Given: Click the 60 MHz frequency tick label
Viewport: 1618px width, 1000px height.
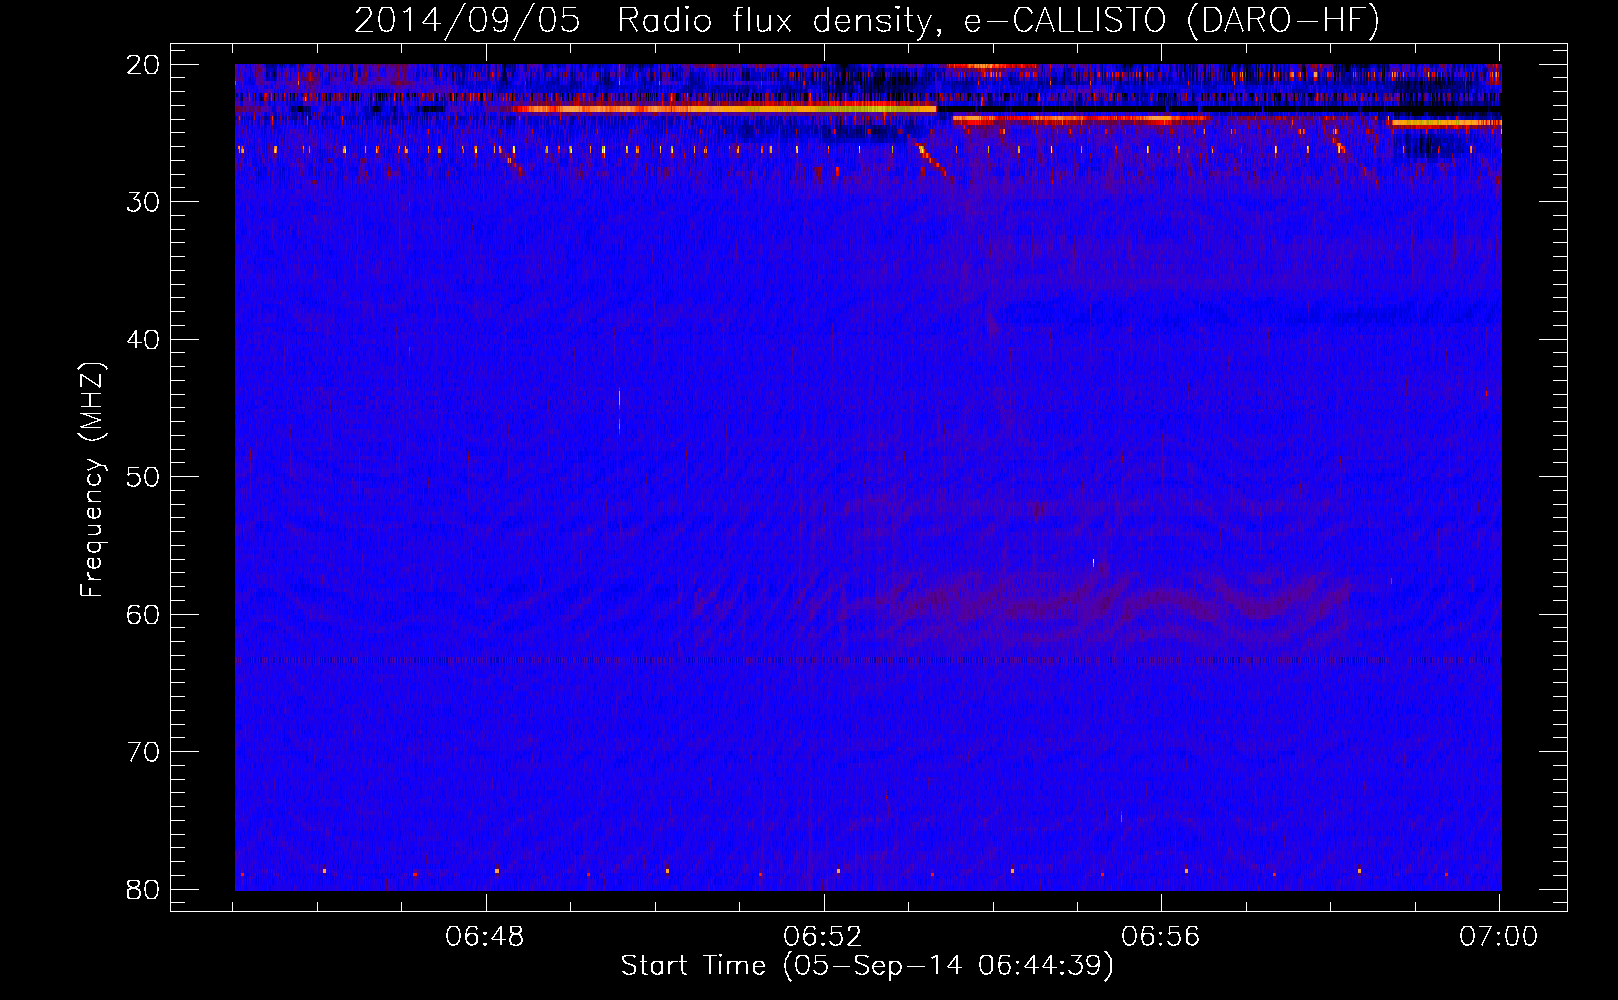Looking at the screenshot, I should [x=144, y=614].
